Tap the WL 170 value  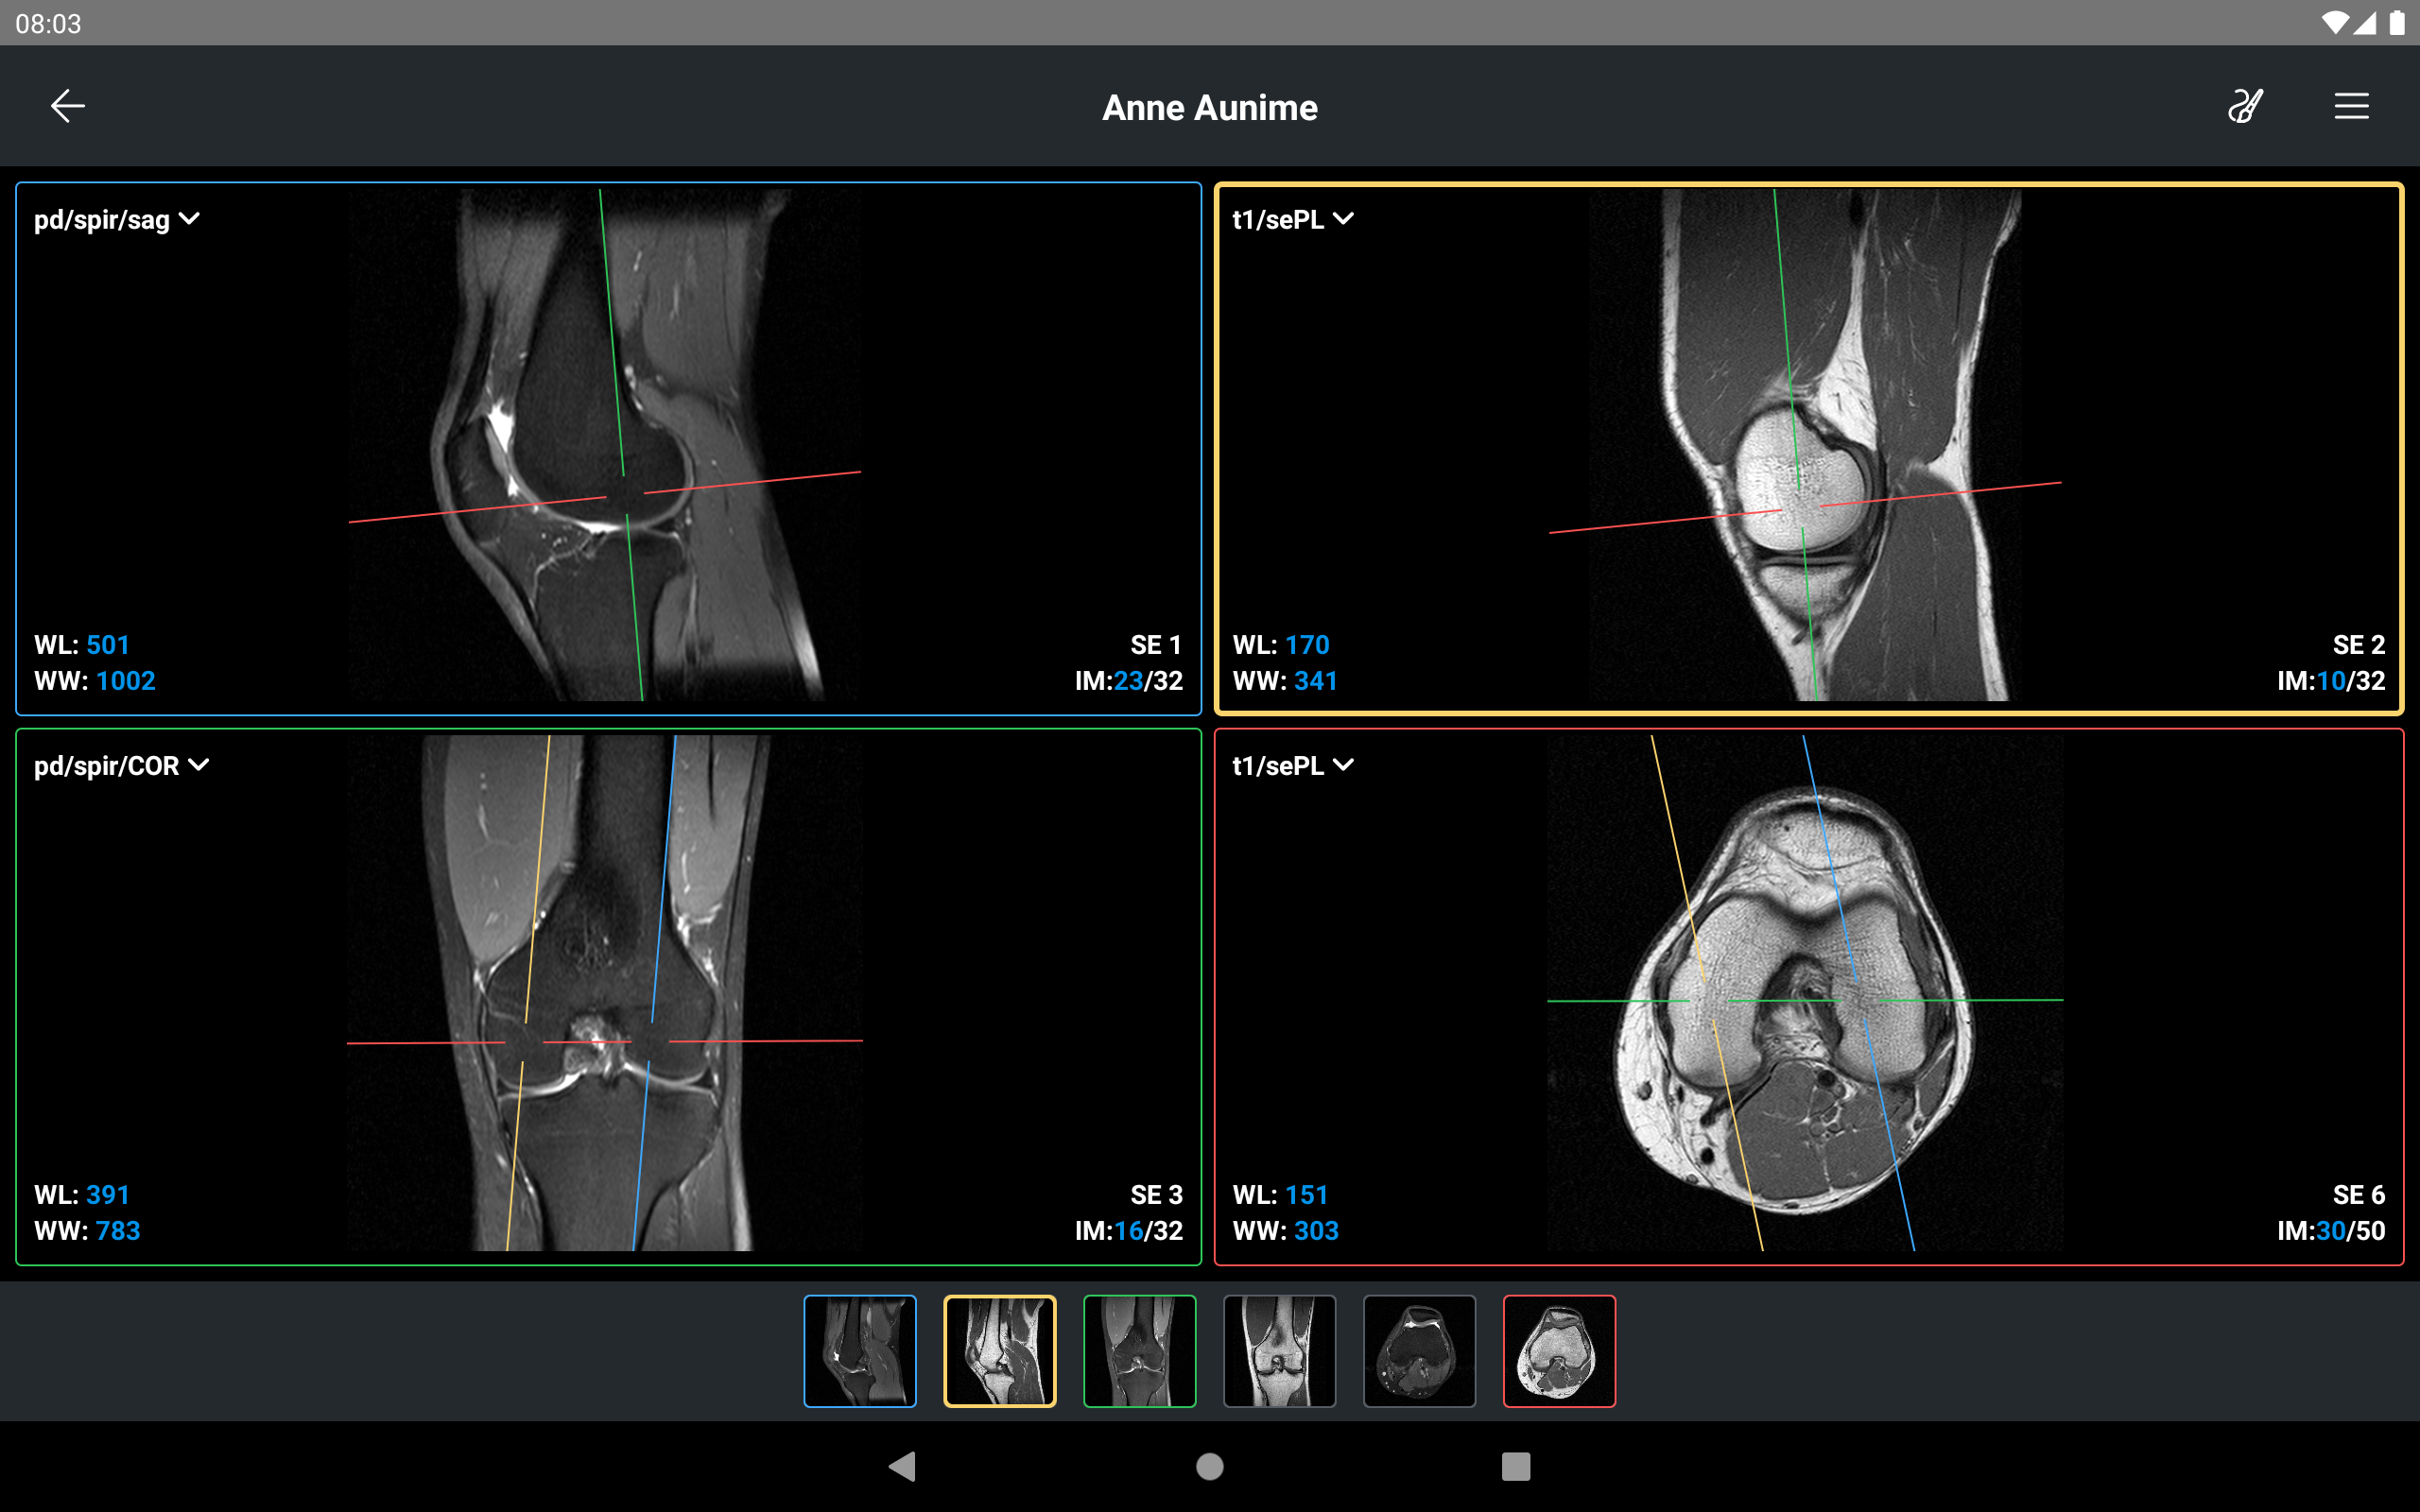coord(1307,645)
